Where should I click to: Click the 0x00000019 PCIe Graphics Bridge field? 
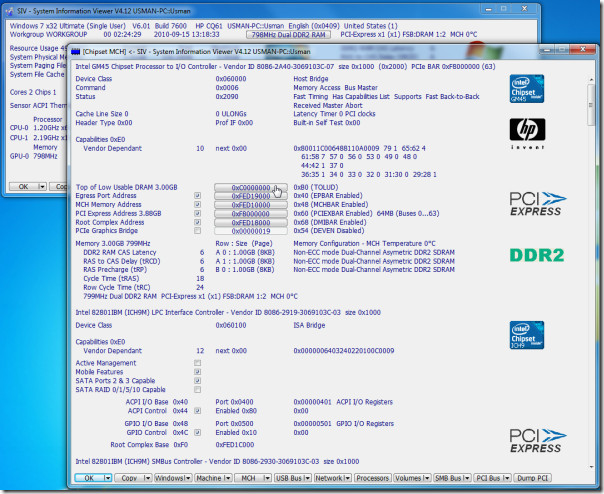(251, 231)
